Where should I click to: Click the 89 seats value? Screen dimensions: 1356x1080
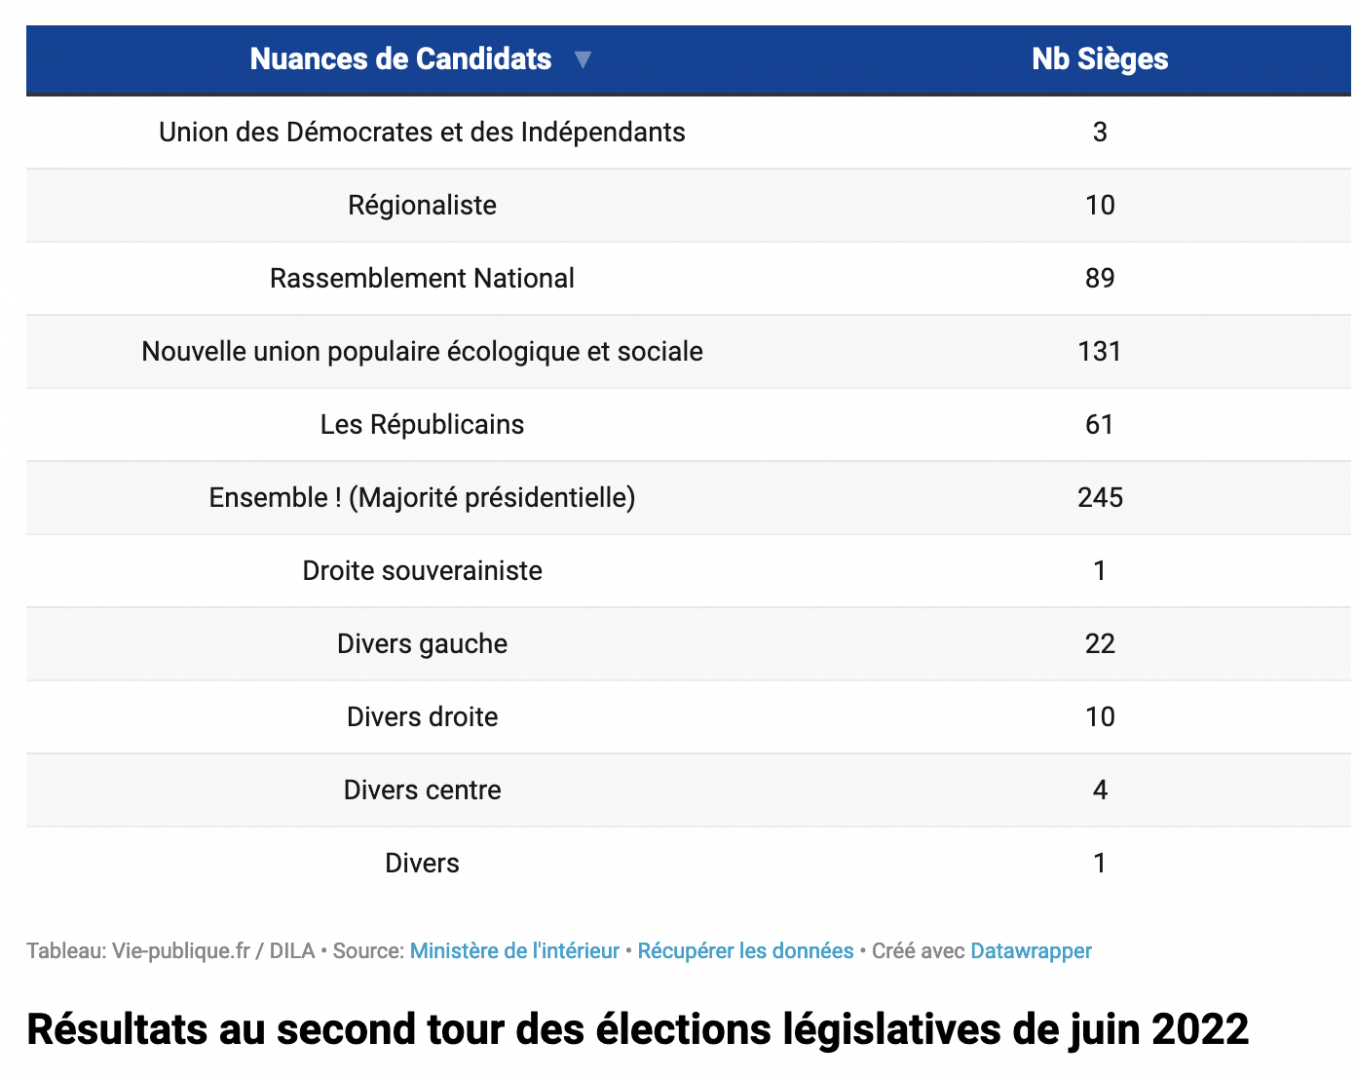[1099, 279]
